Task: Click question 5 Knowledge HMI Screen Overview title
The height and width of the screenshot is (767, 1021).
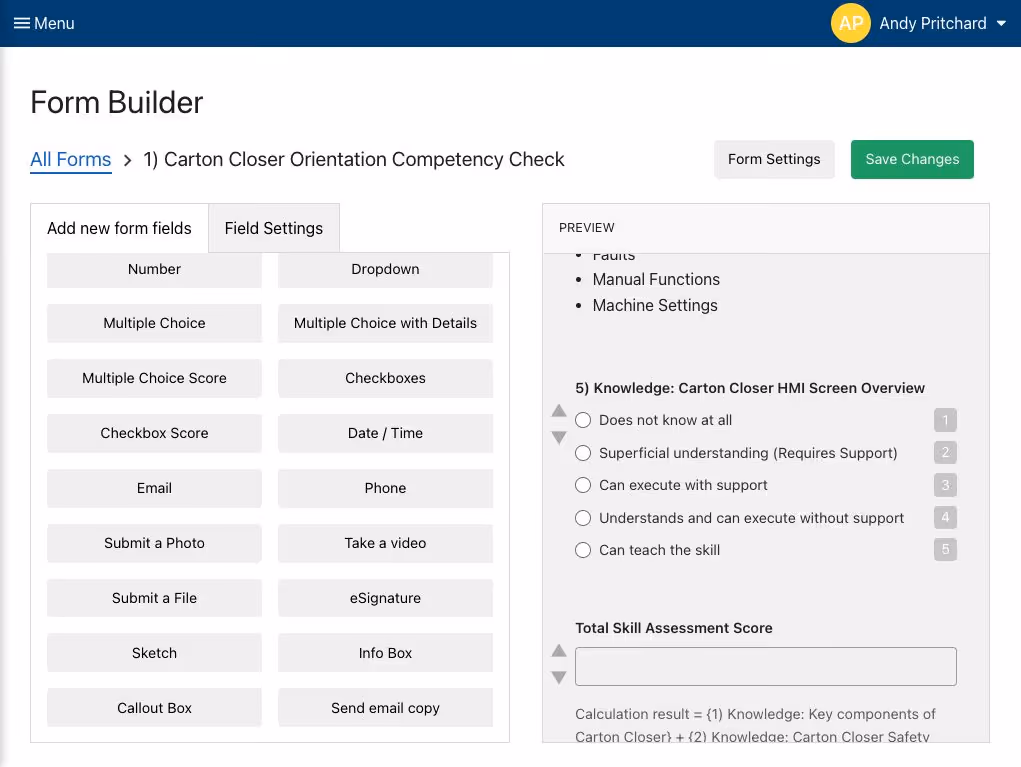Action: [x=749, y=388]
